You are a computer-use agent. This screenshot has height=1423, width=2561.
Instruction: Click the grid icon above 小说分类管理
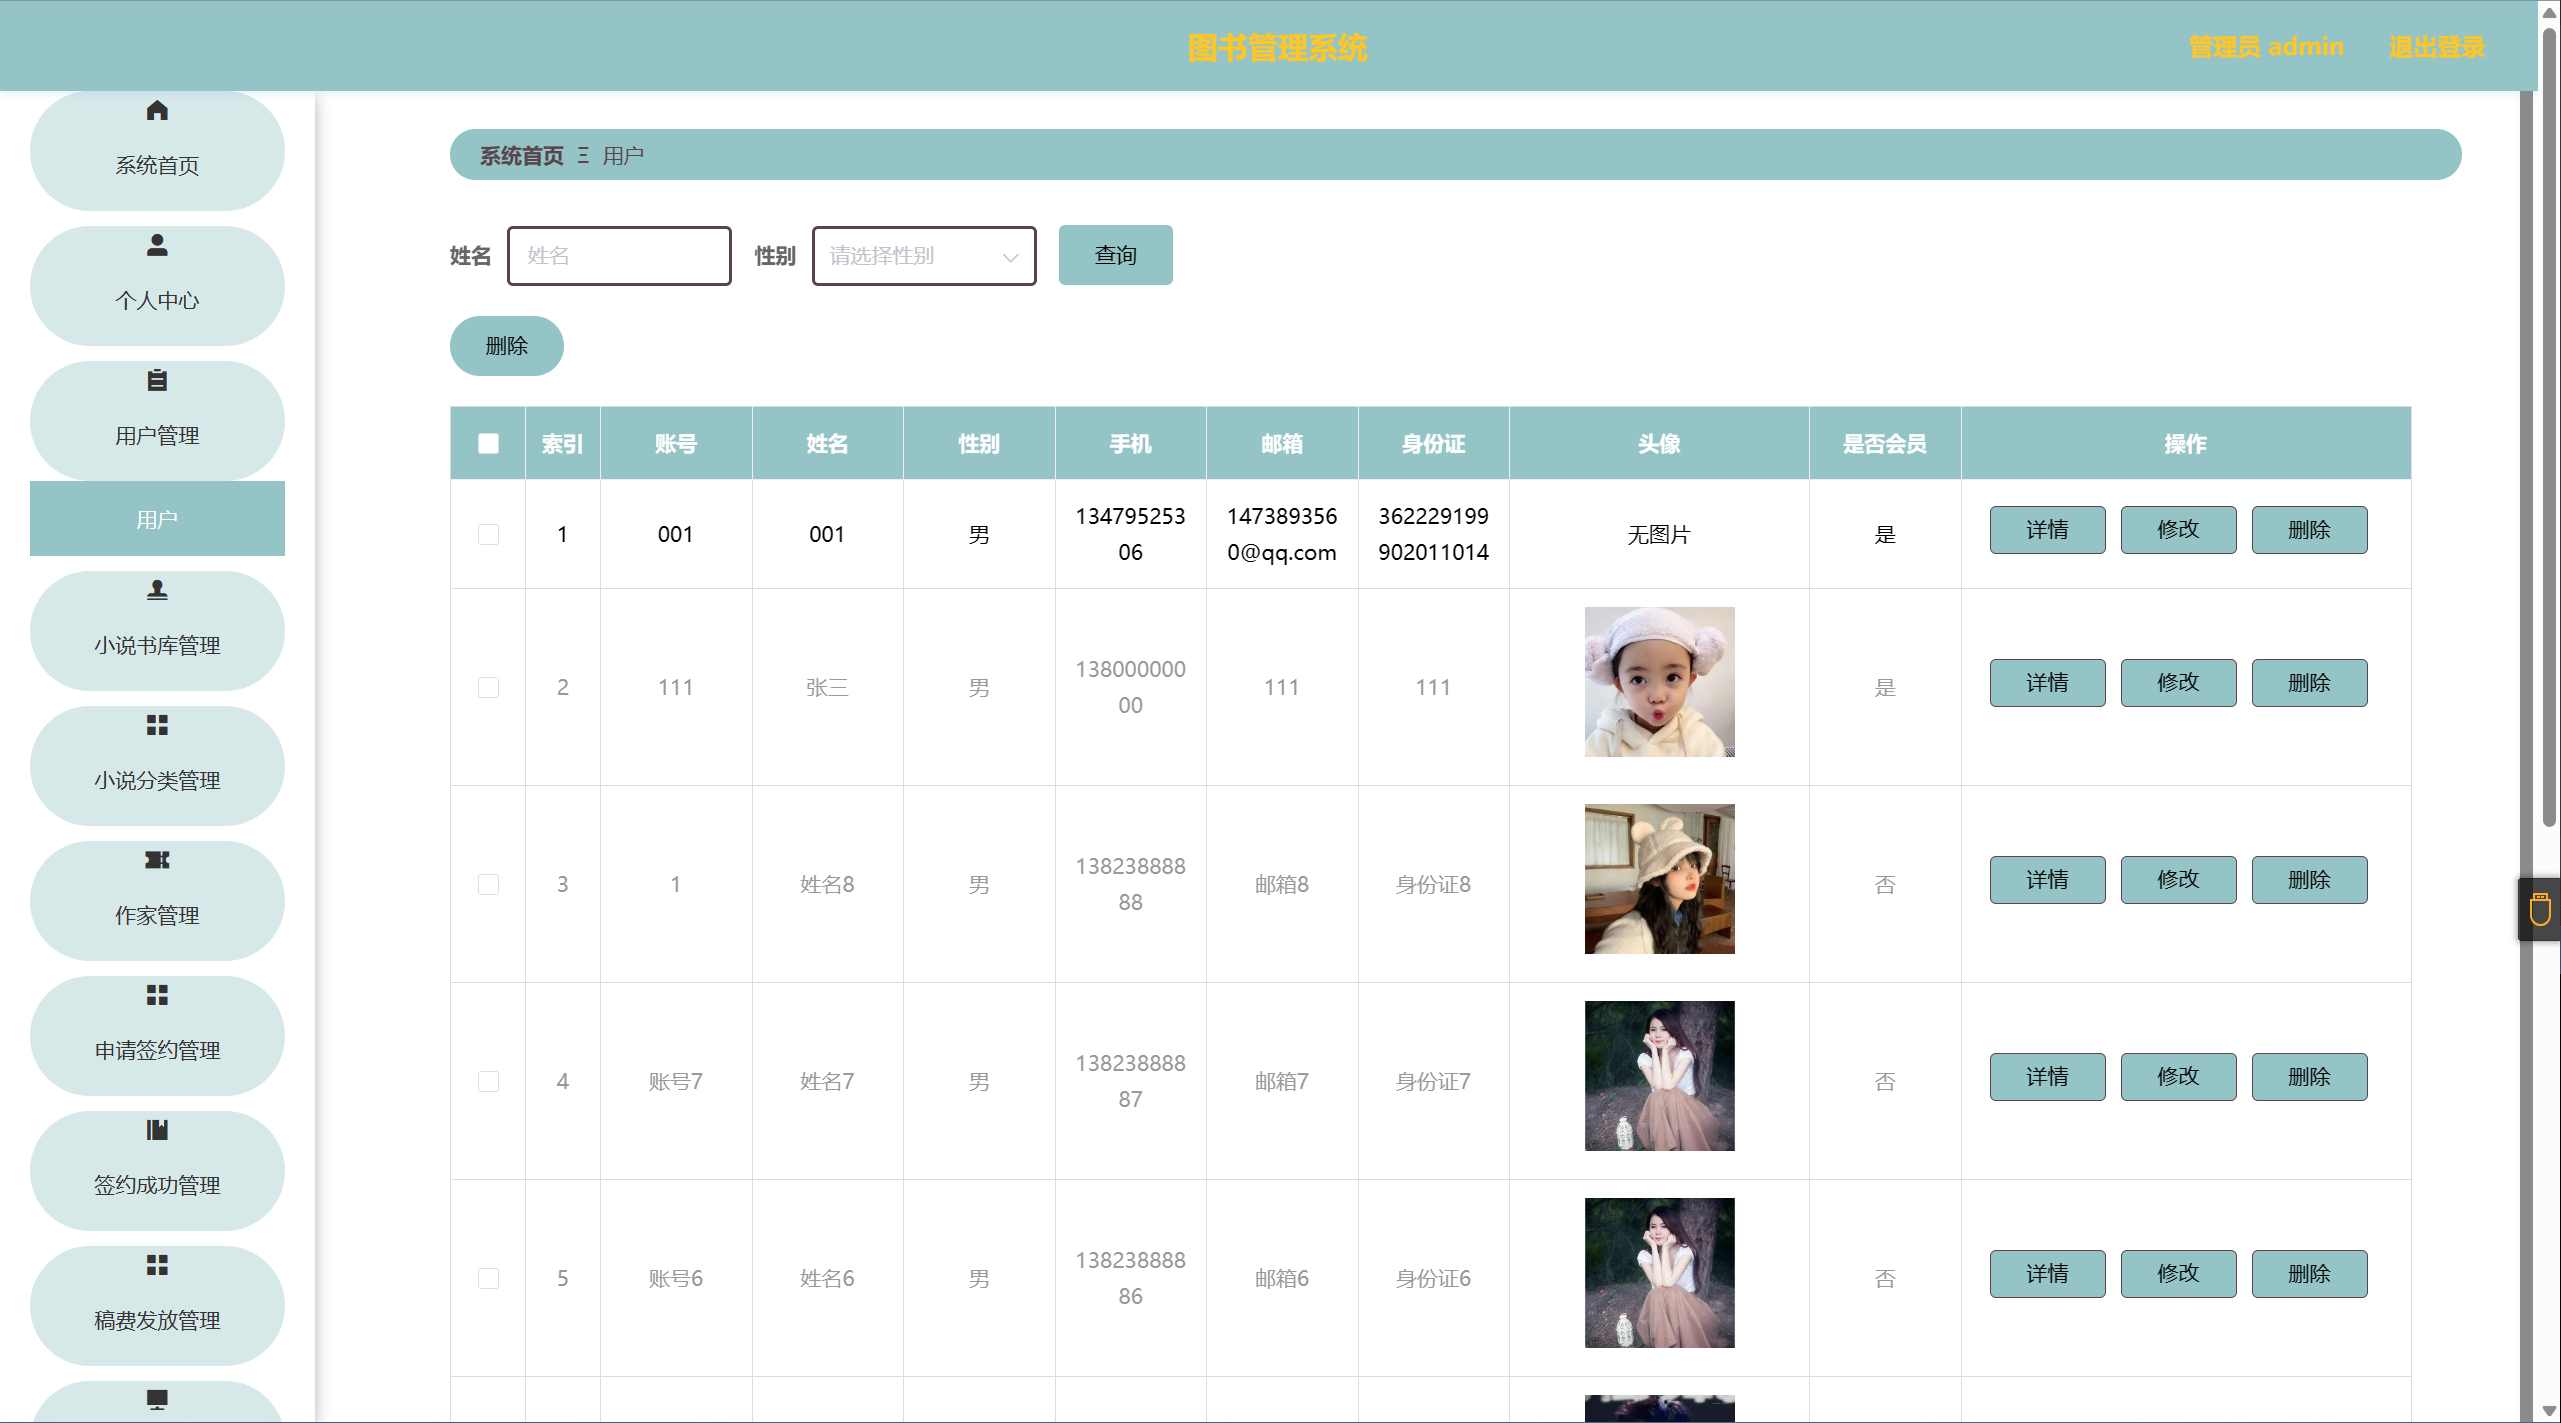pyautogui.click(x=157, y=725)
